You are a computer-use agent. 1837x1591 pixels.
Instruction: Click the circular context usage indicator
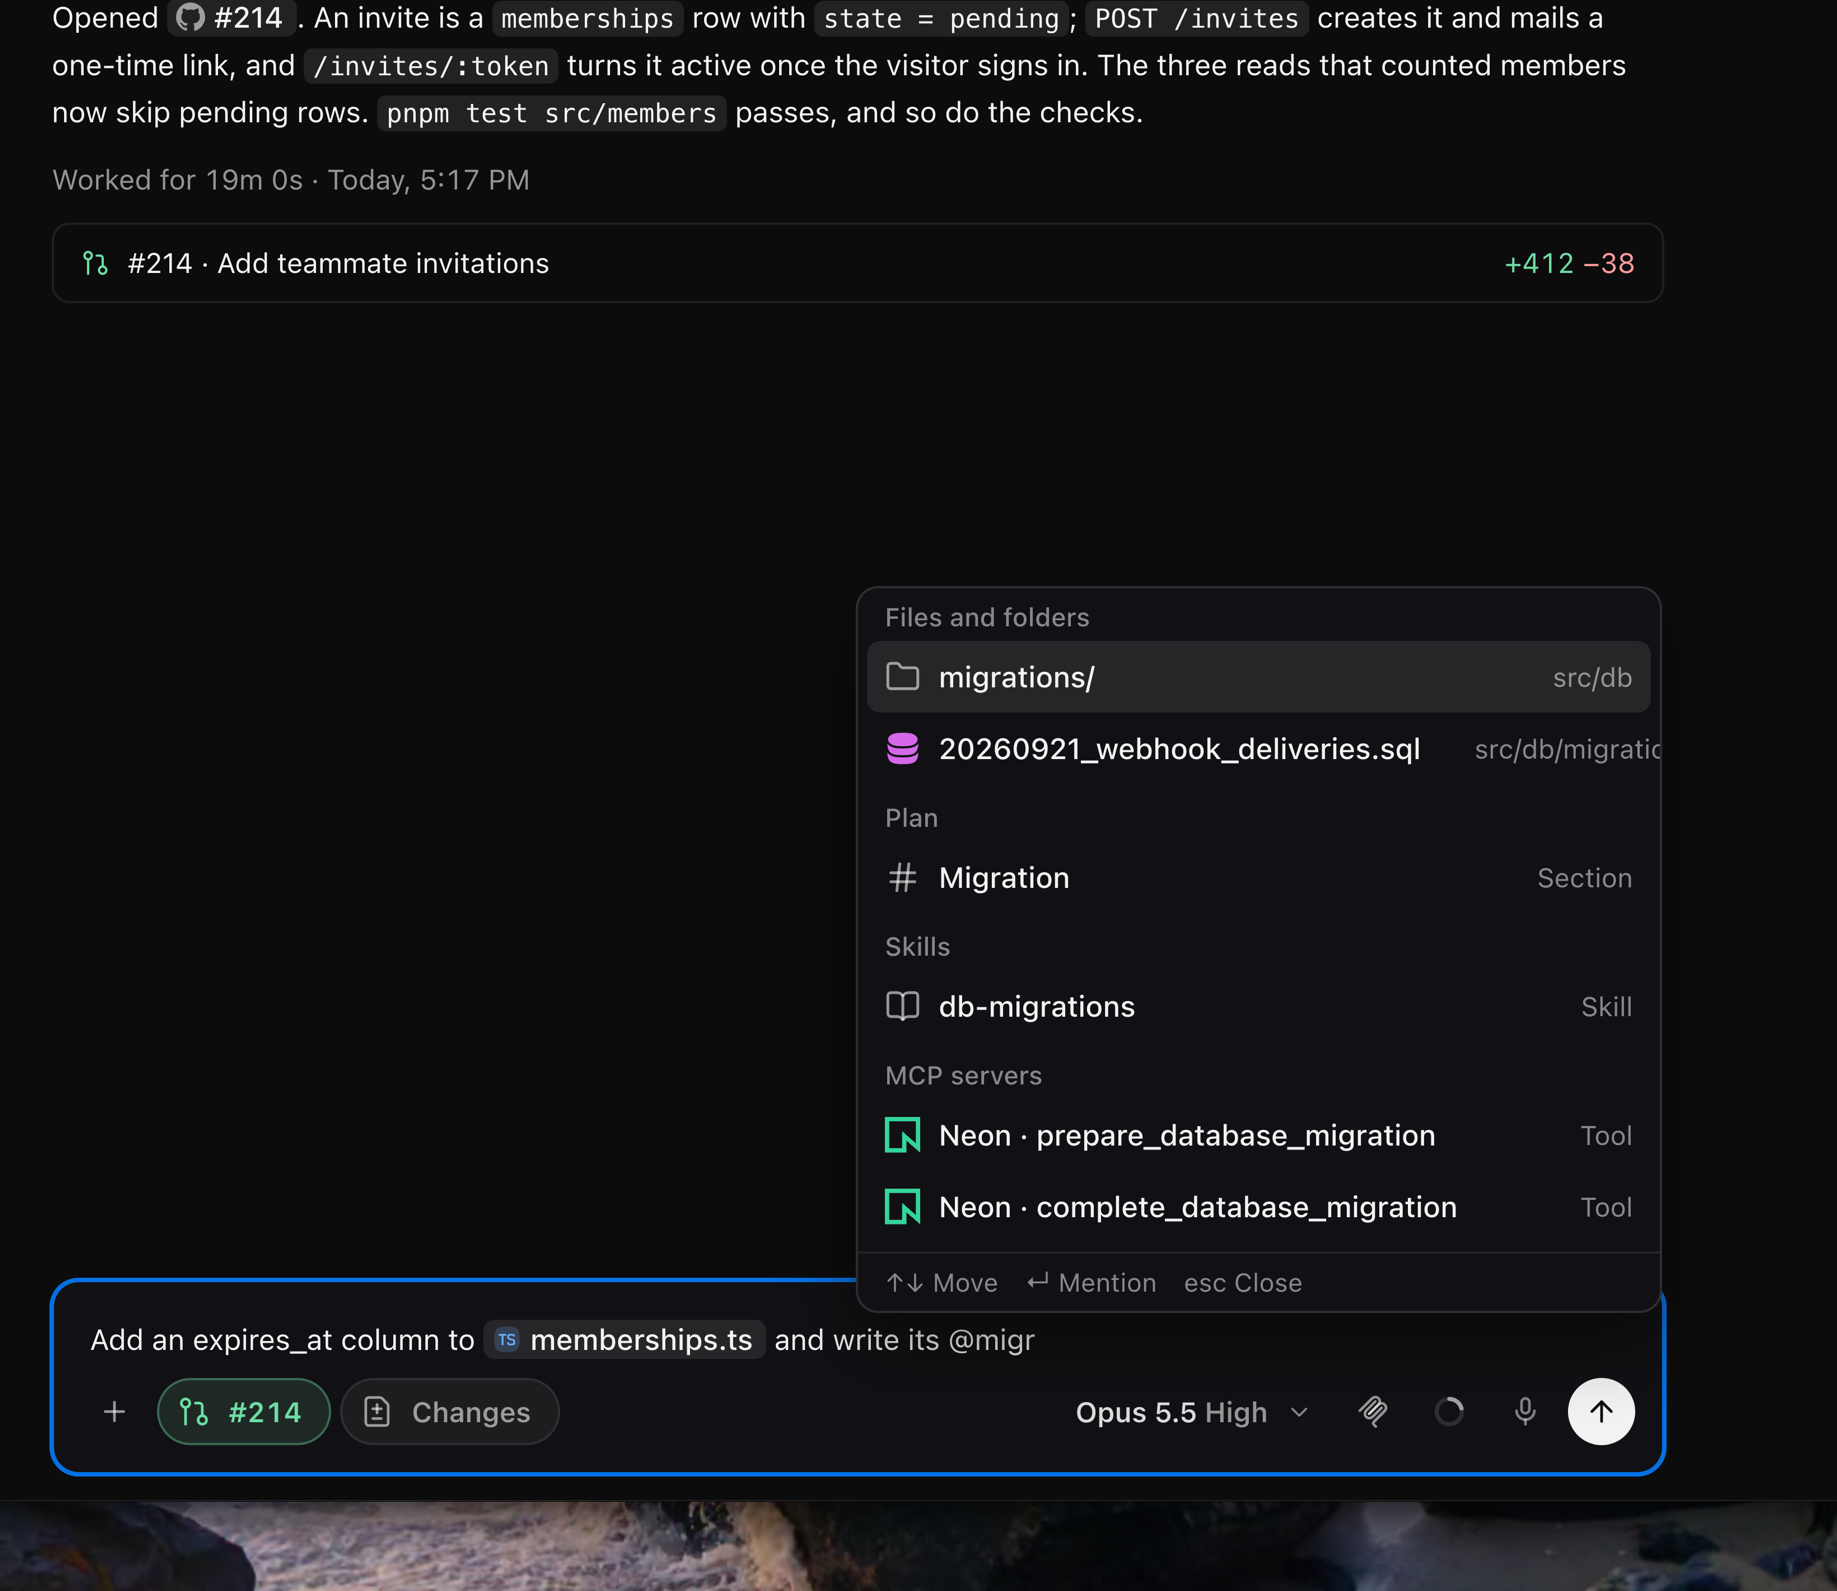1449,1411
